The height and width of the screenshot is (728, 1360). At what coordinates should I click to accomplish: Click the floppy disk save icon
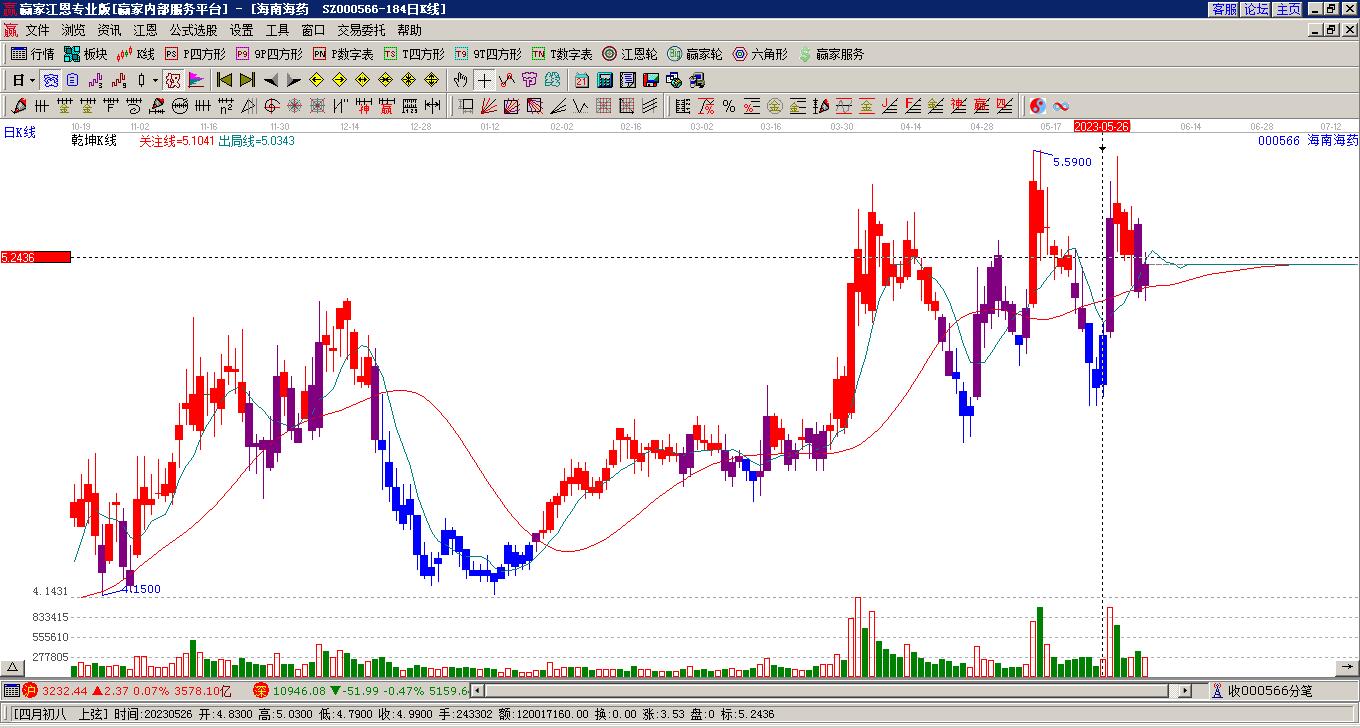[651, 80]
